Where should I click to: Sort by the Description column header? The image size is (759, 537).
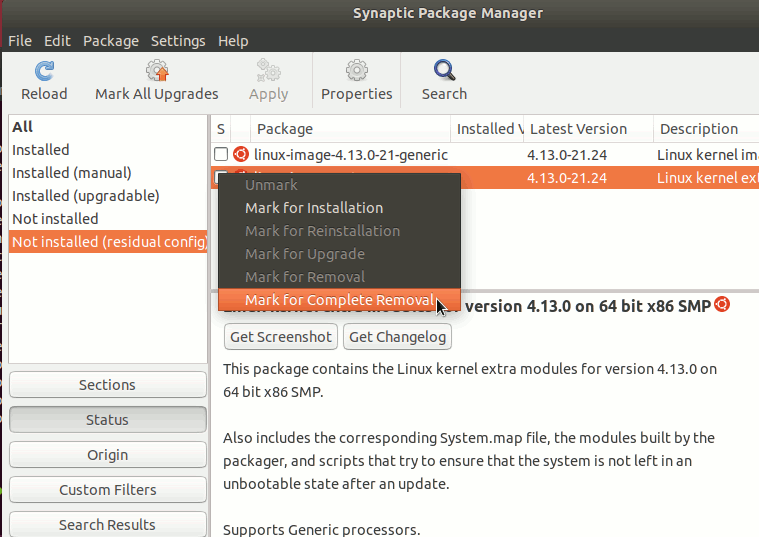point(706,129)
